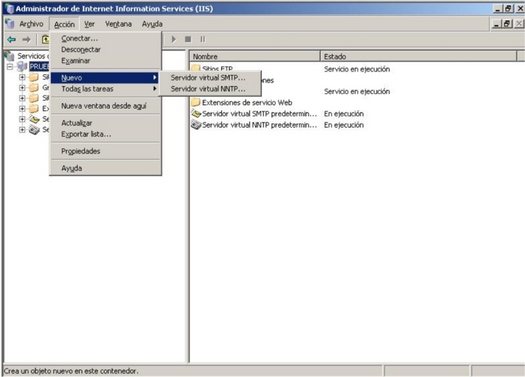Open the Todas las tareas submenu

(x=105, y=89)
